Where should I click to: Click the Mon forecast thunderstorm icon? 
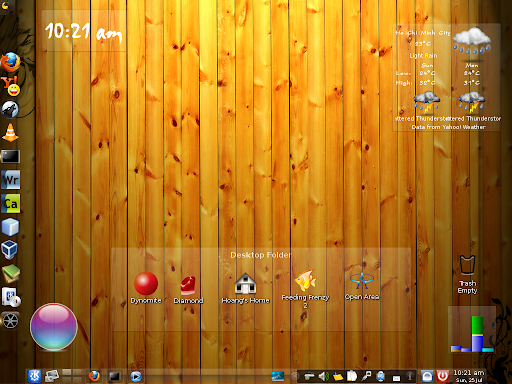point(471,102)
